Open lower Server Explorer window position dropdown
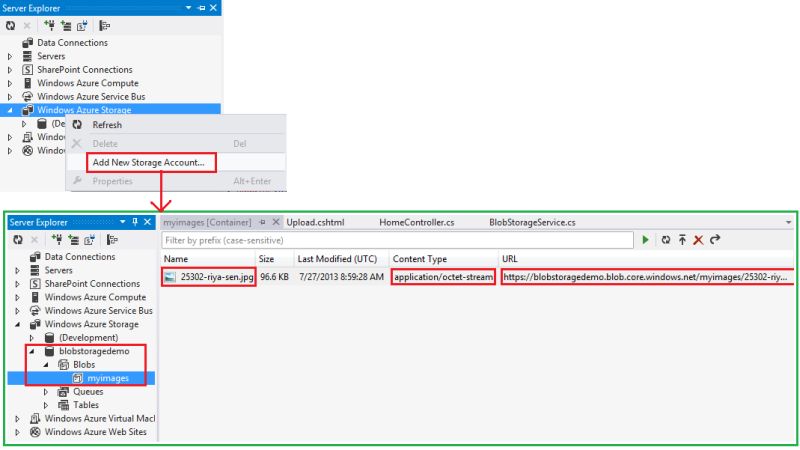Image resolution: width=800 pixels, height=450 pixels. pos(122,222)
